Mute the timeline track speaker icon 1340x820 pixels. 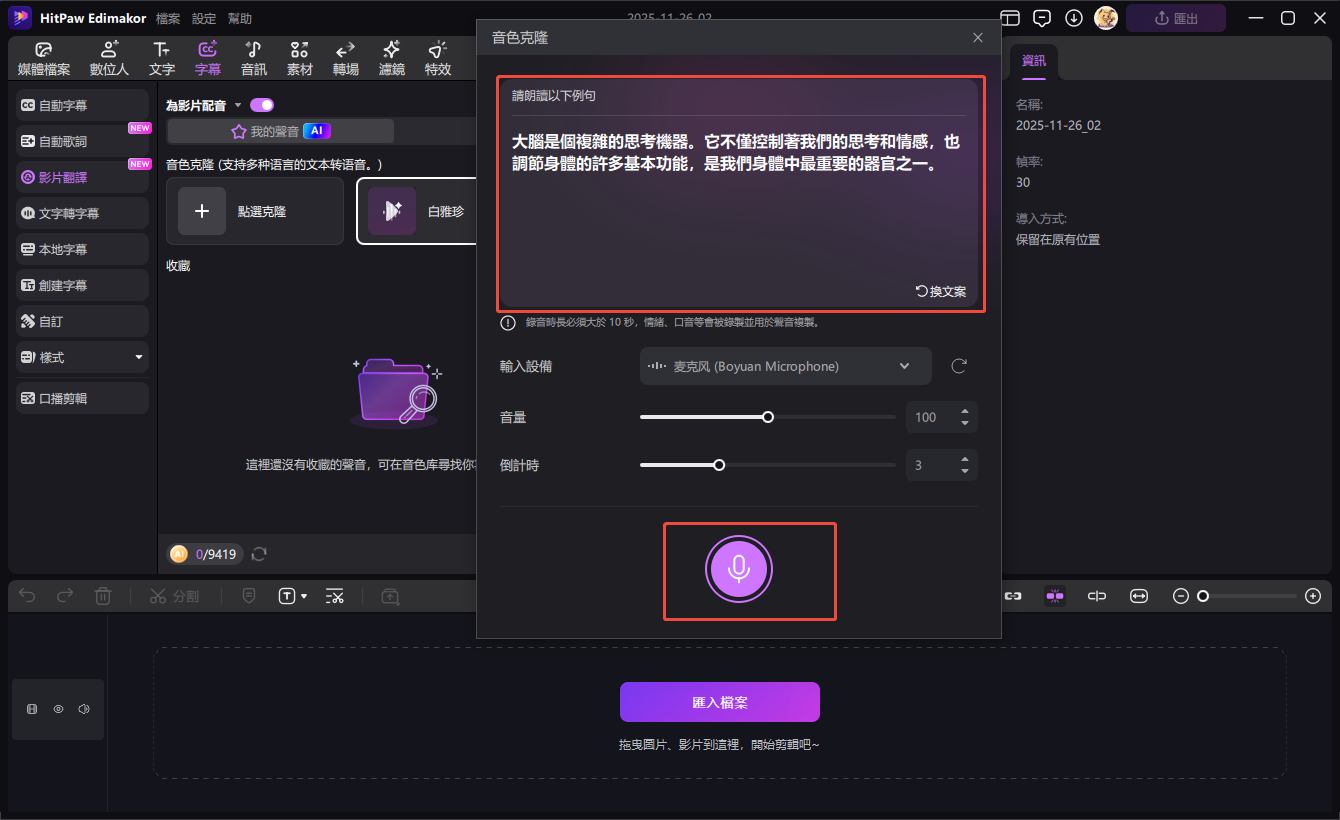point(84,709)
